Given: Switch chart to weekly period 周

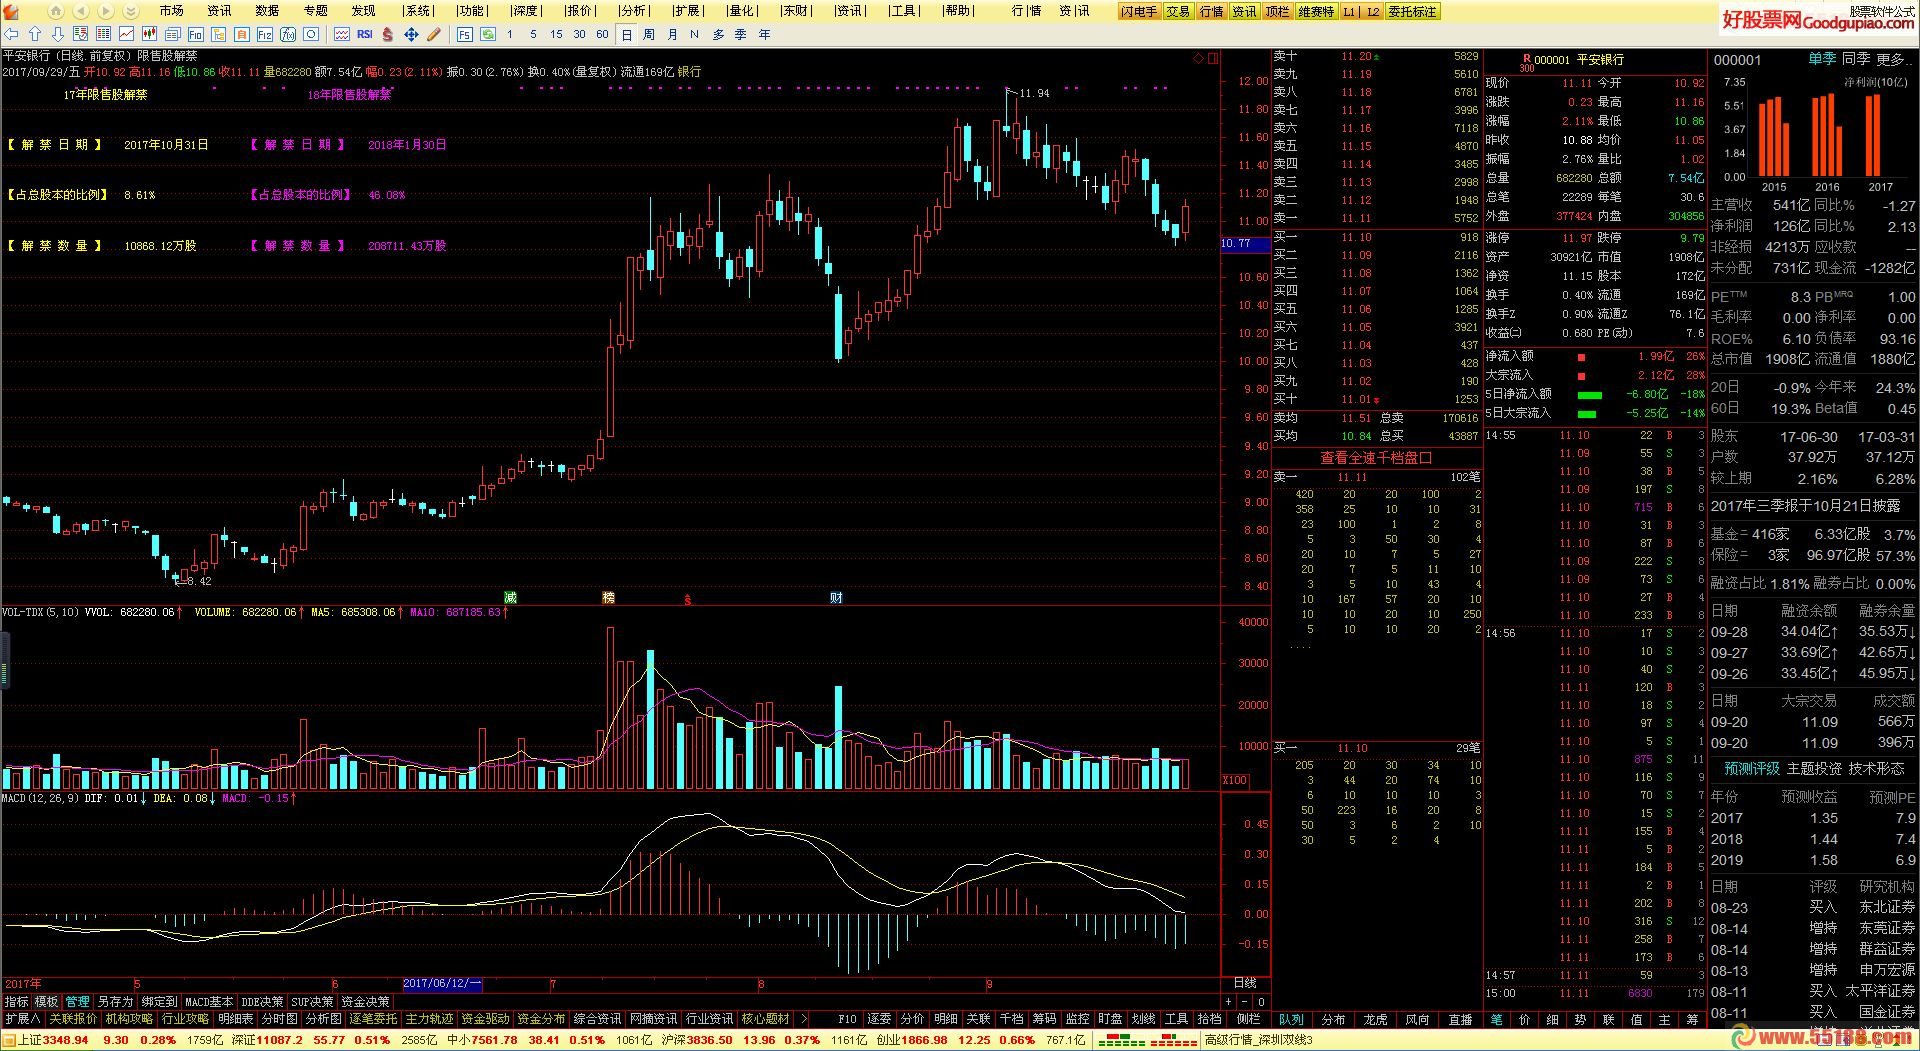Looking at the screenshot, I should [649, 34].
